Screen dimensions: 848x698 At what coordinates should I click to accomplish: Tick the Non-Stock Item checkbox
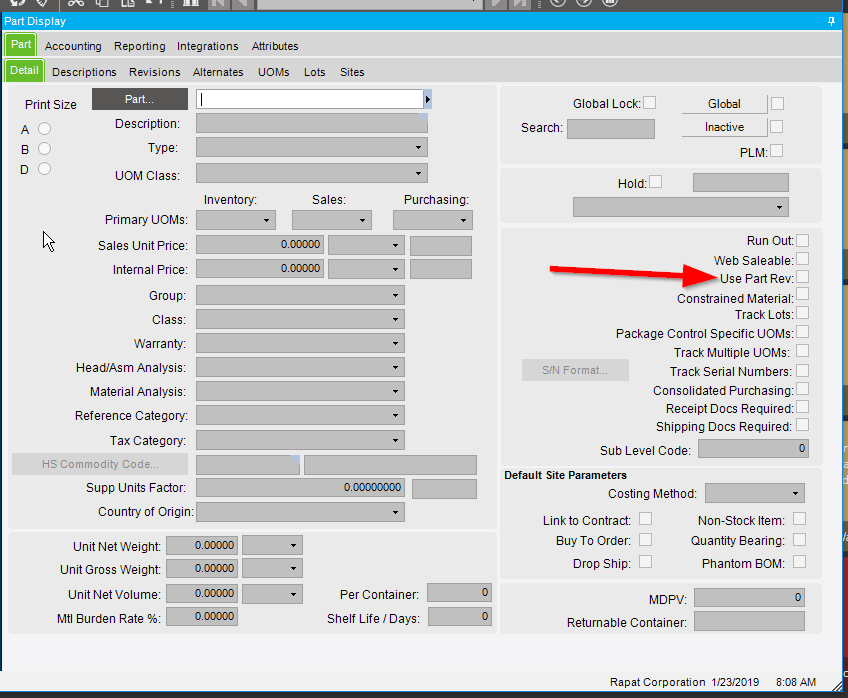click(x=799, y=519)
